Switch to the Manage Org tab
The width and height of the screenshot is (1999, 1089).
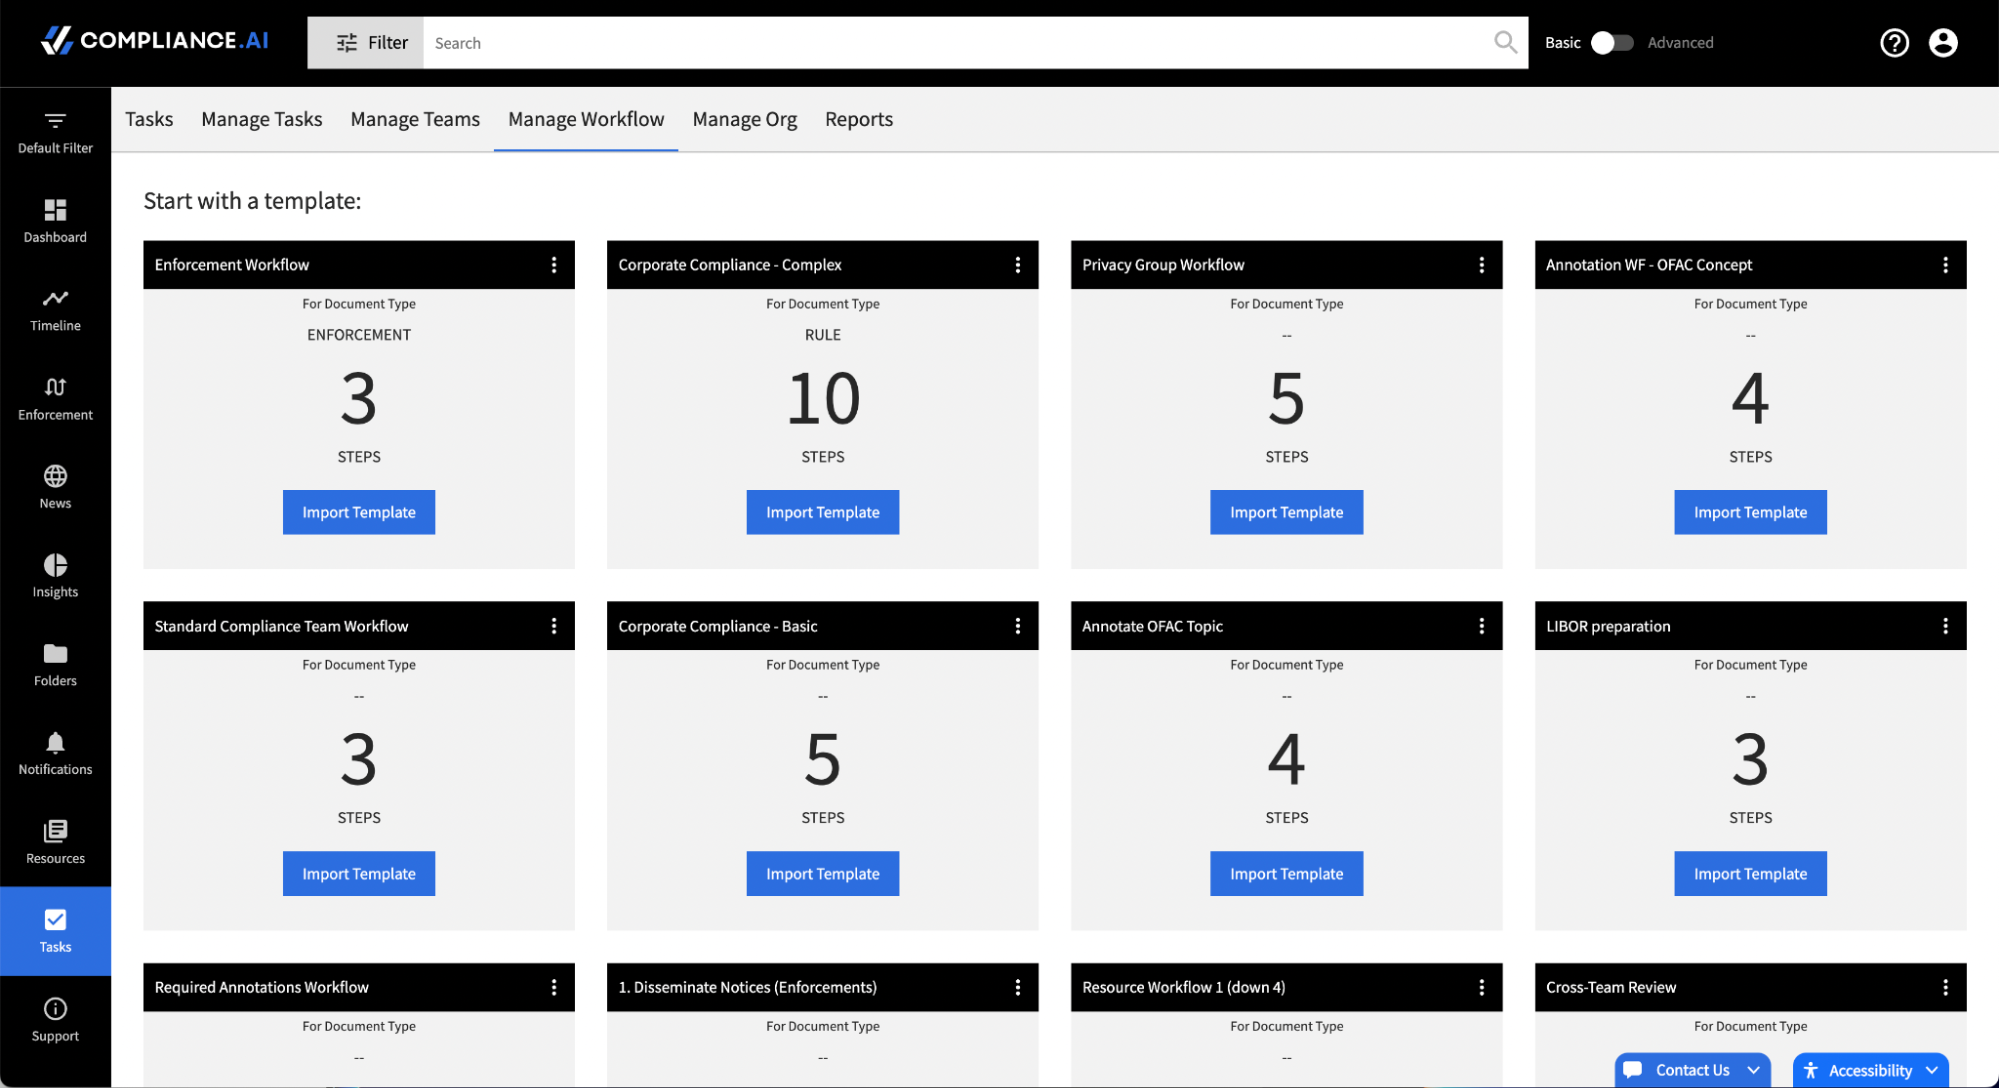tap(745, 119)
